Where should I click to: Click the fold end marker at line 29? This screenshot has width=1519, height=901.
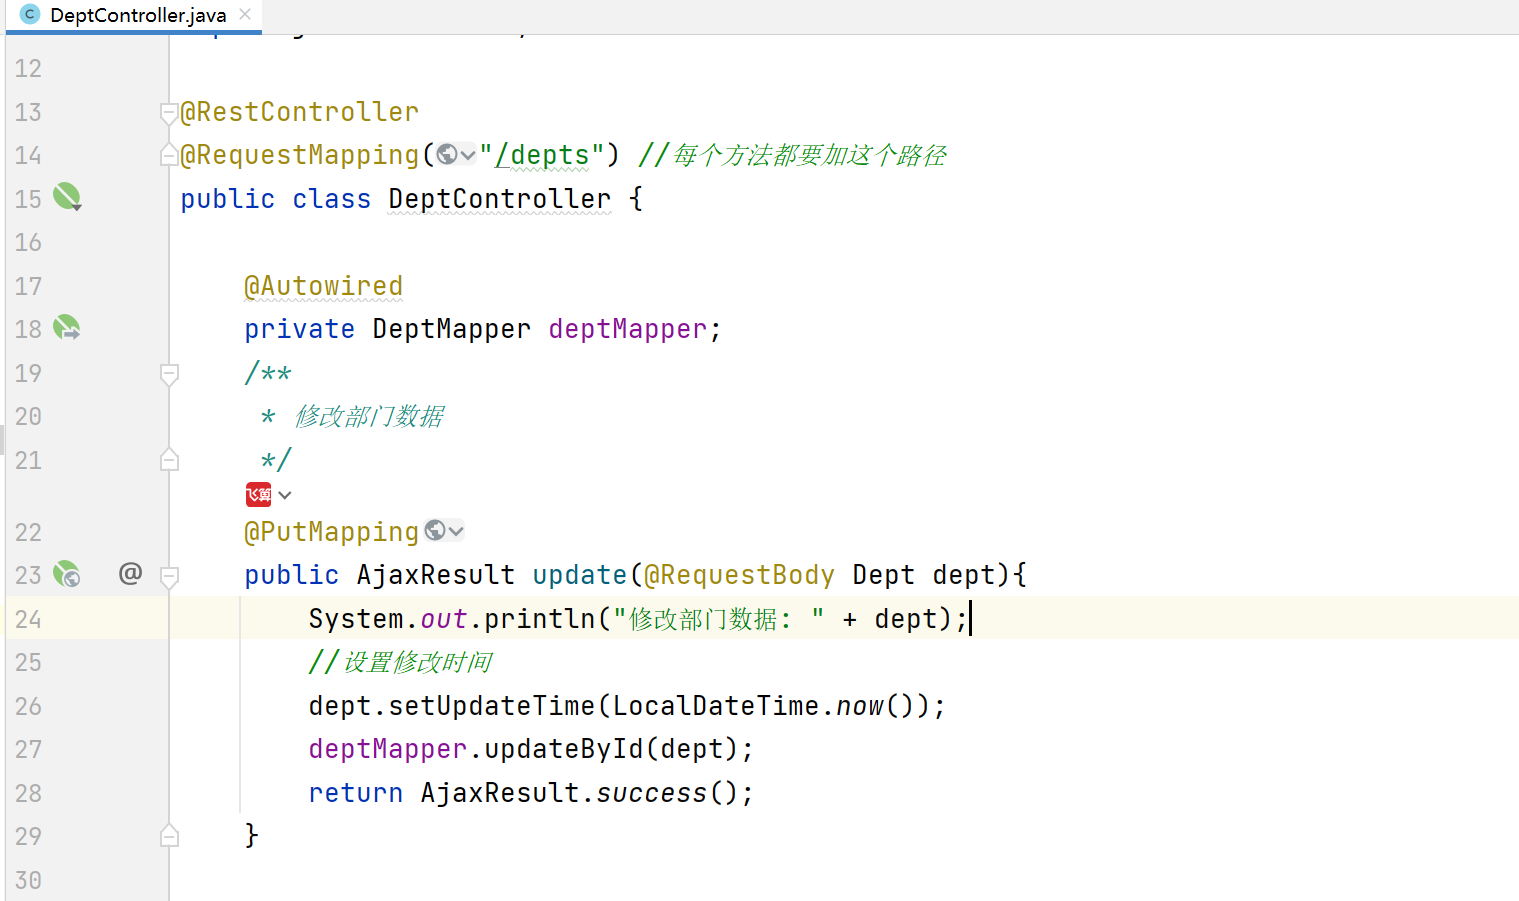169,836
